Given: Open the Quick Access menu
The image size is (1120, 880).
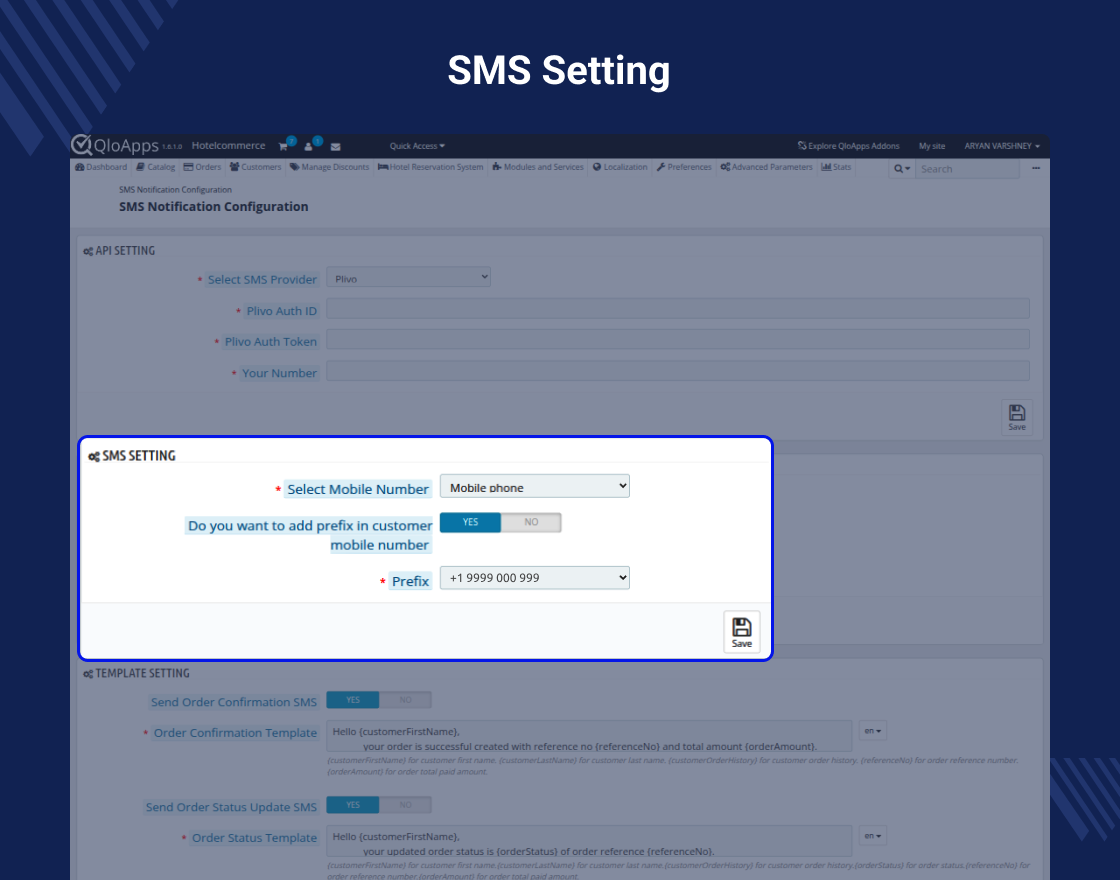Looking at the screenshot, I should [417, 146].
